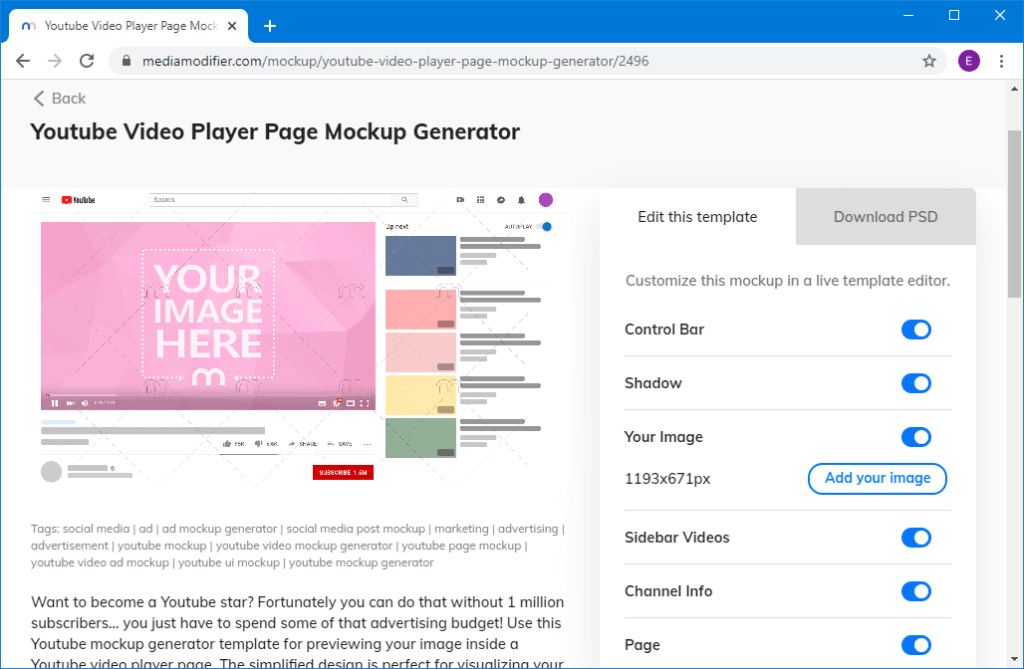Click the YouTube hamburger menu icon
Image resolution: width=1024 pixels, height=669 pixels.
pyautogui.click(x=46, y=199)
